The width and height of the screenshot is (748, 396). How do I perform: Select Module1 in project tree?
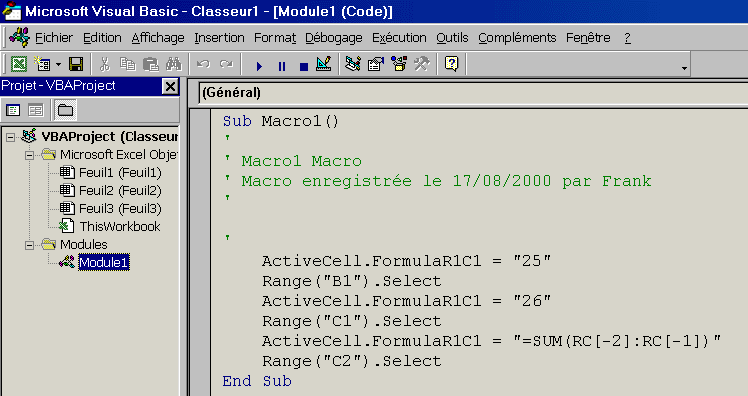pos(104,262)
